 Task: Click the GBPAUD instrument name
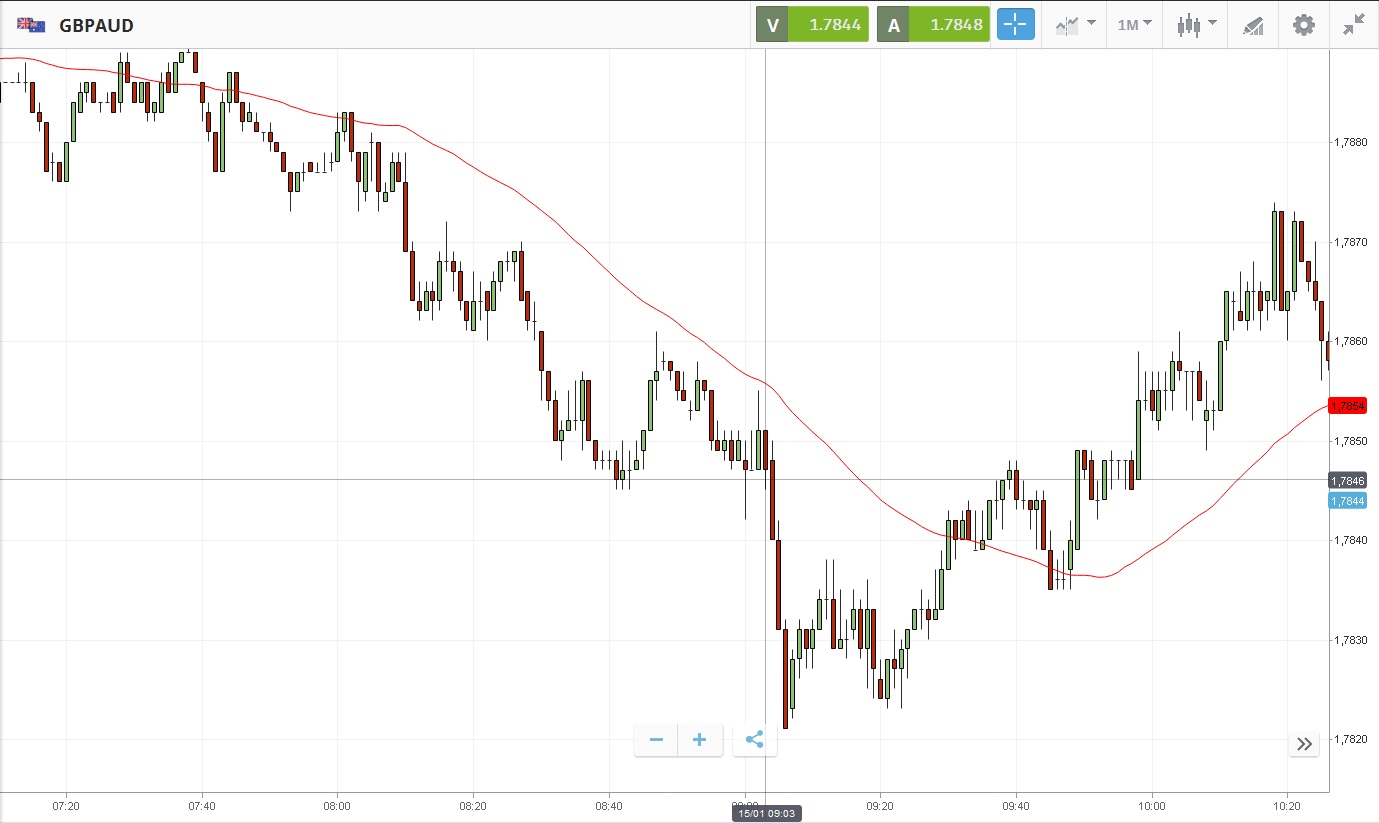click(x=97, y=25)
